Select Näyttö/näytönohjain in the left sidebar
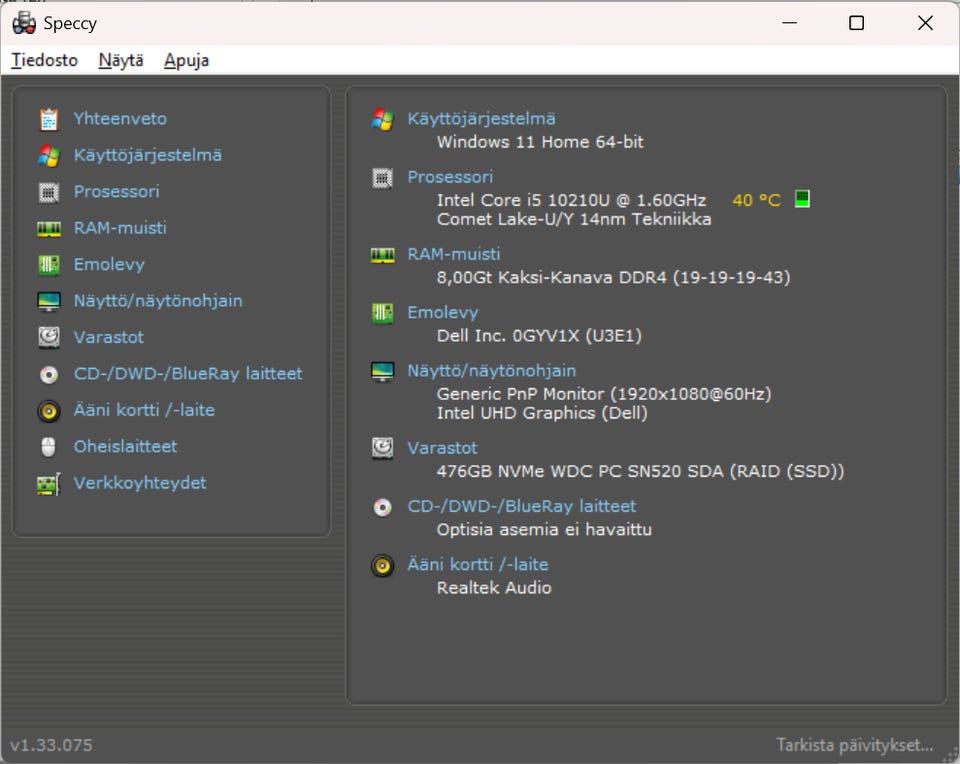The image size is (960, 764). tap(157, 301)
